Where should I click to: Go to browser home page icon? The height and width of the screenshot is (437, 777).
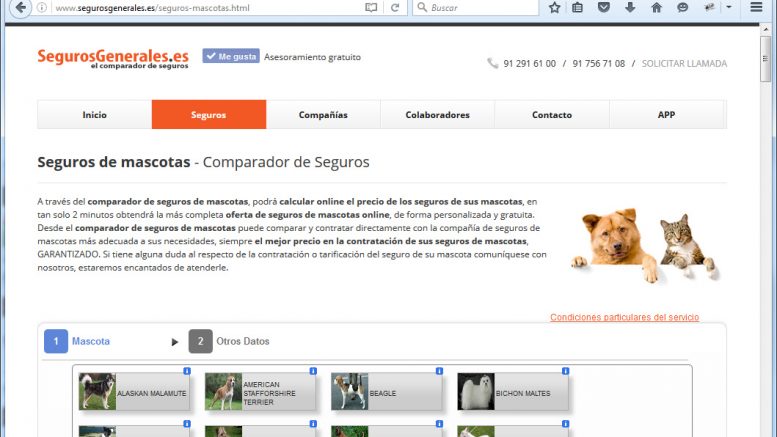click(x=657, y=7)
